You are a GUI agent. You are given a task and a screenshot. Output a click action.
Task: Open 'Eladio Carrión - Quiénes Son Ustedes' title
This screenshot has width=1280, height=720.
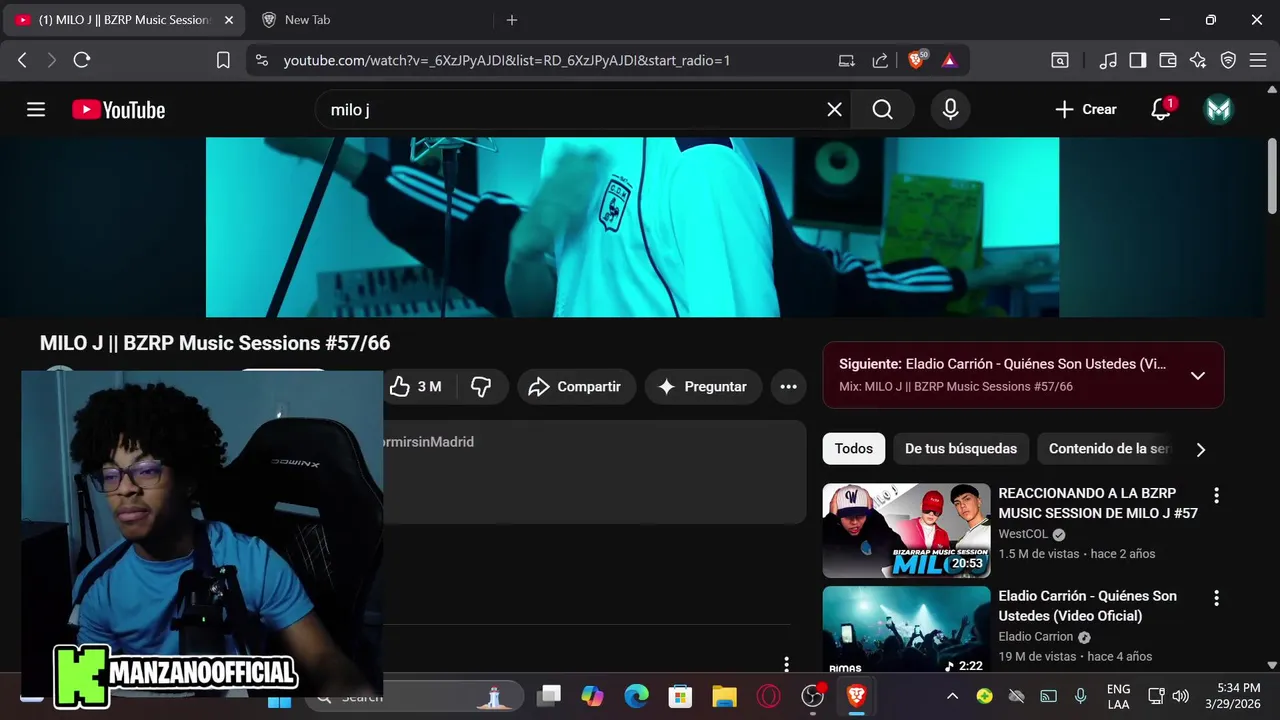(1088, 606)
